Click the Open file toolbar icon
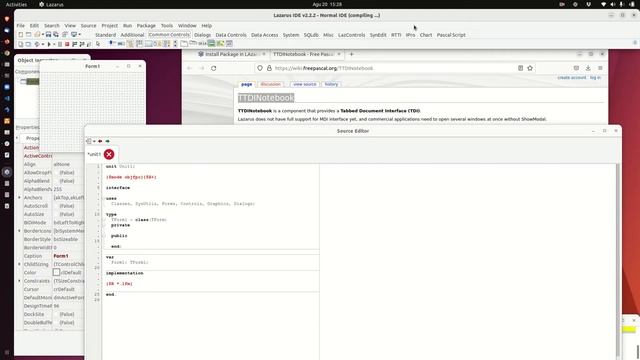Image resolution: width=640 pixels, height=360 pixels. [x=37, y=35]
